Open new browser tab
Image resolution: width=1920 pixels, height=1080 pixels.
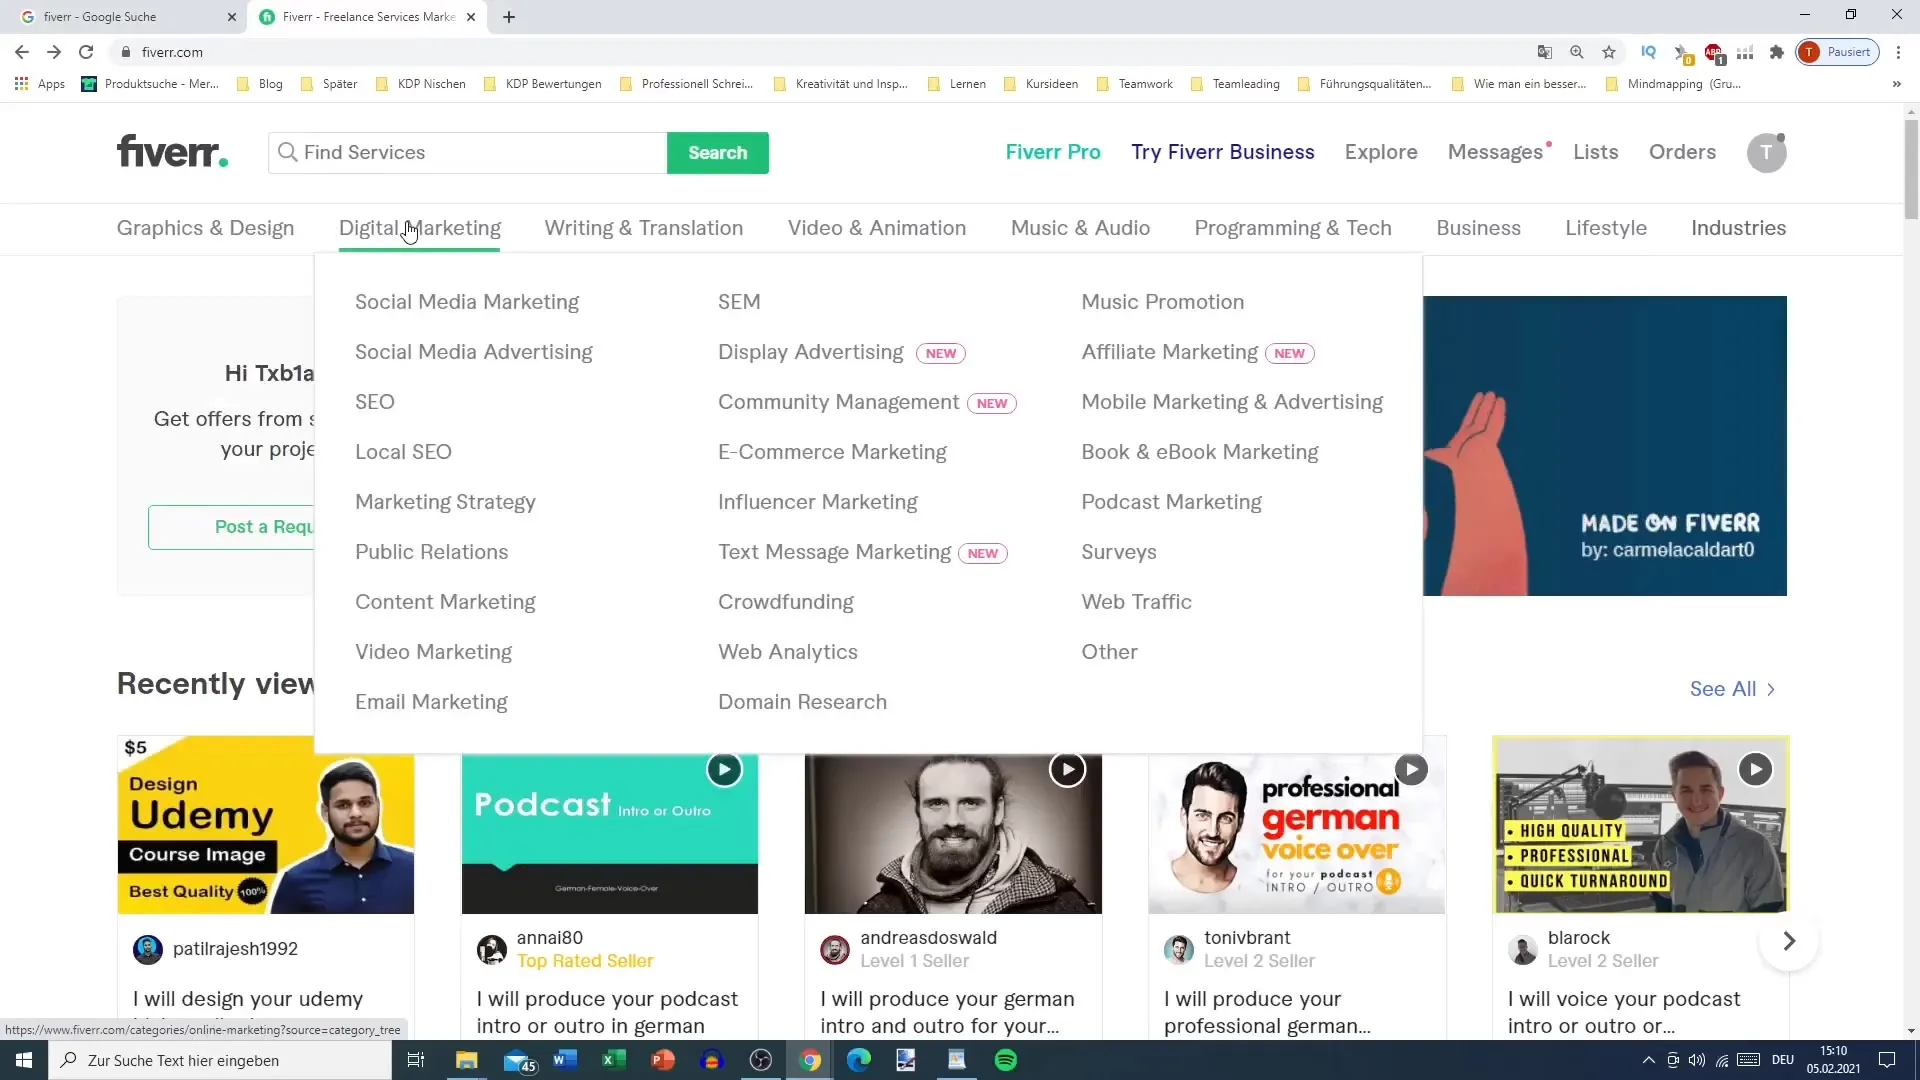[509, 17]
